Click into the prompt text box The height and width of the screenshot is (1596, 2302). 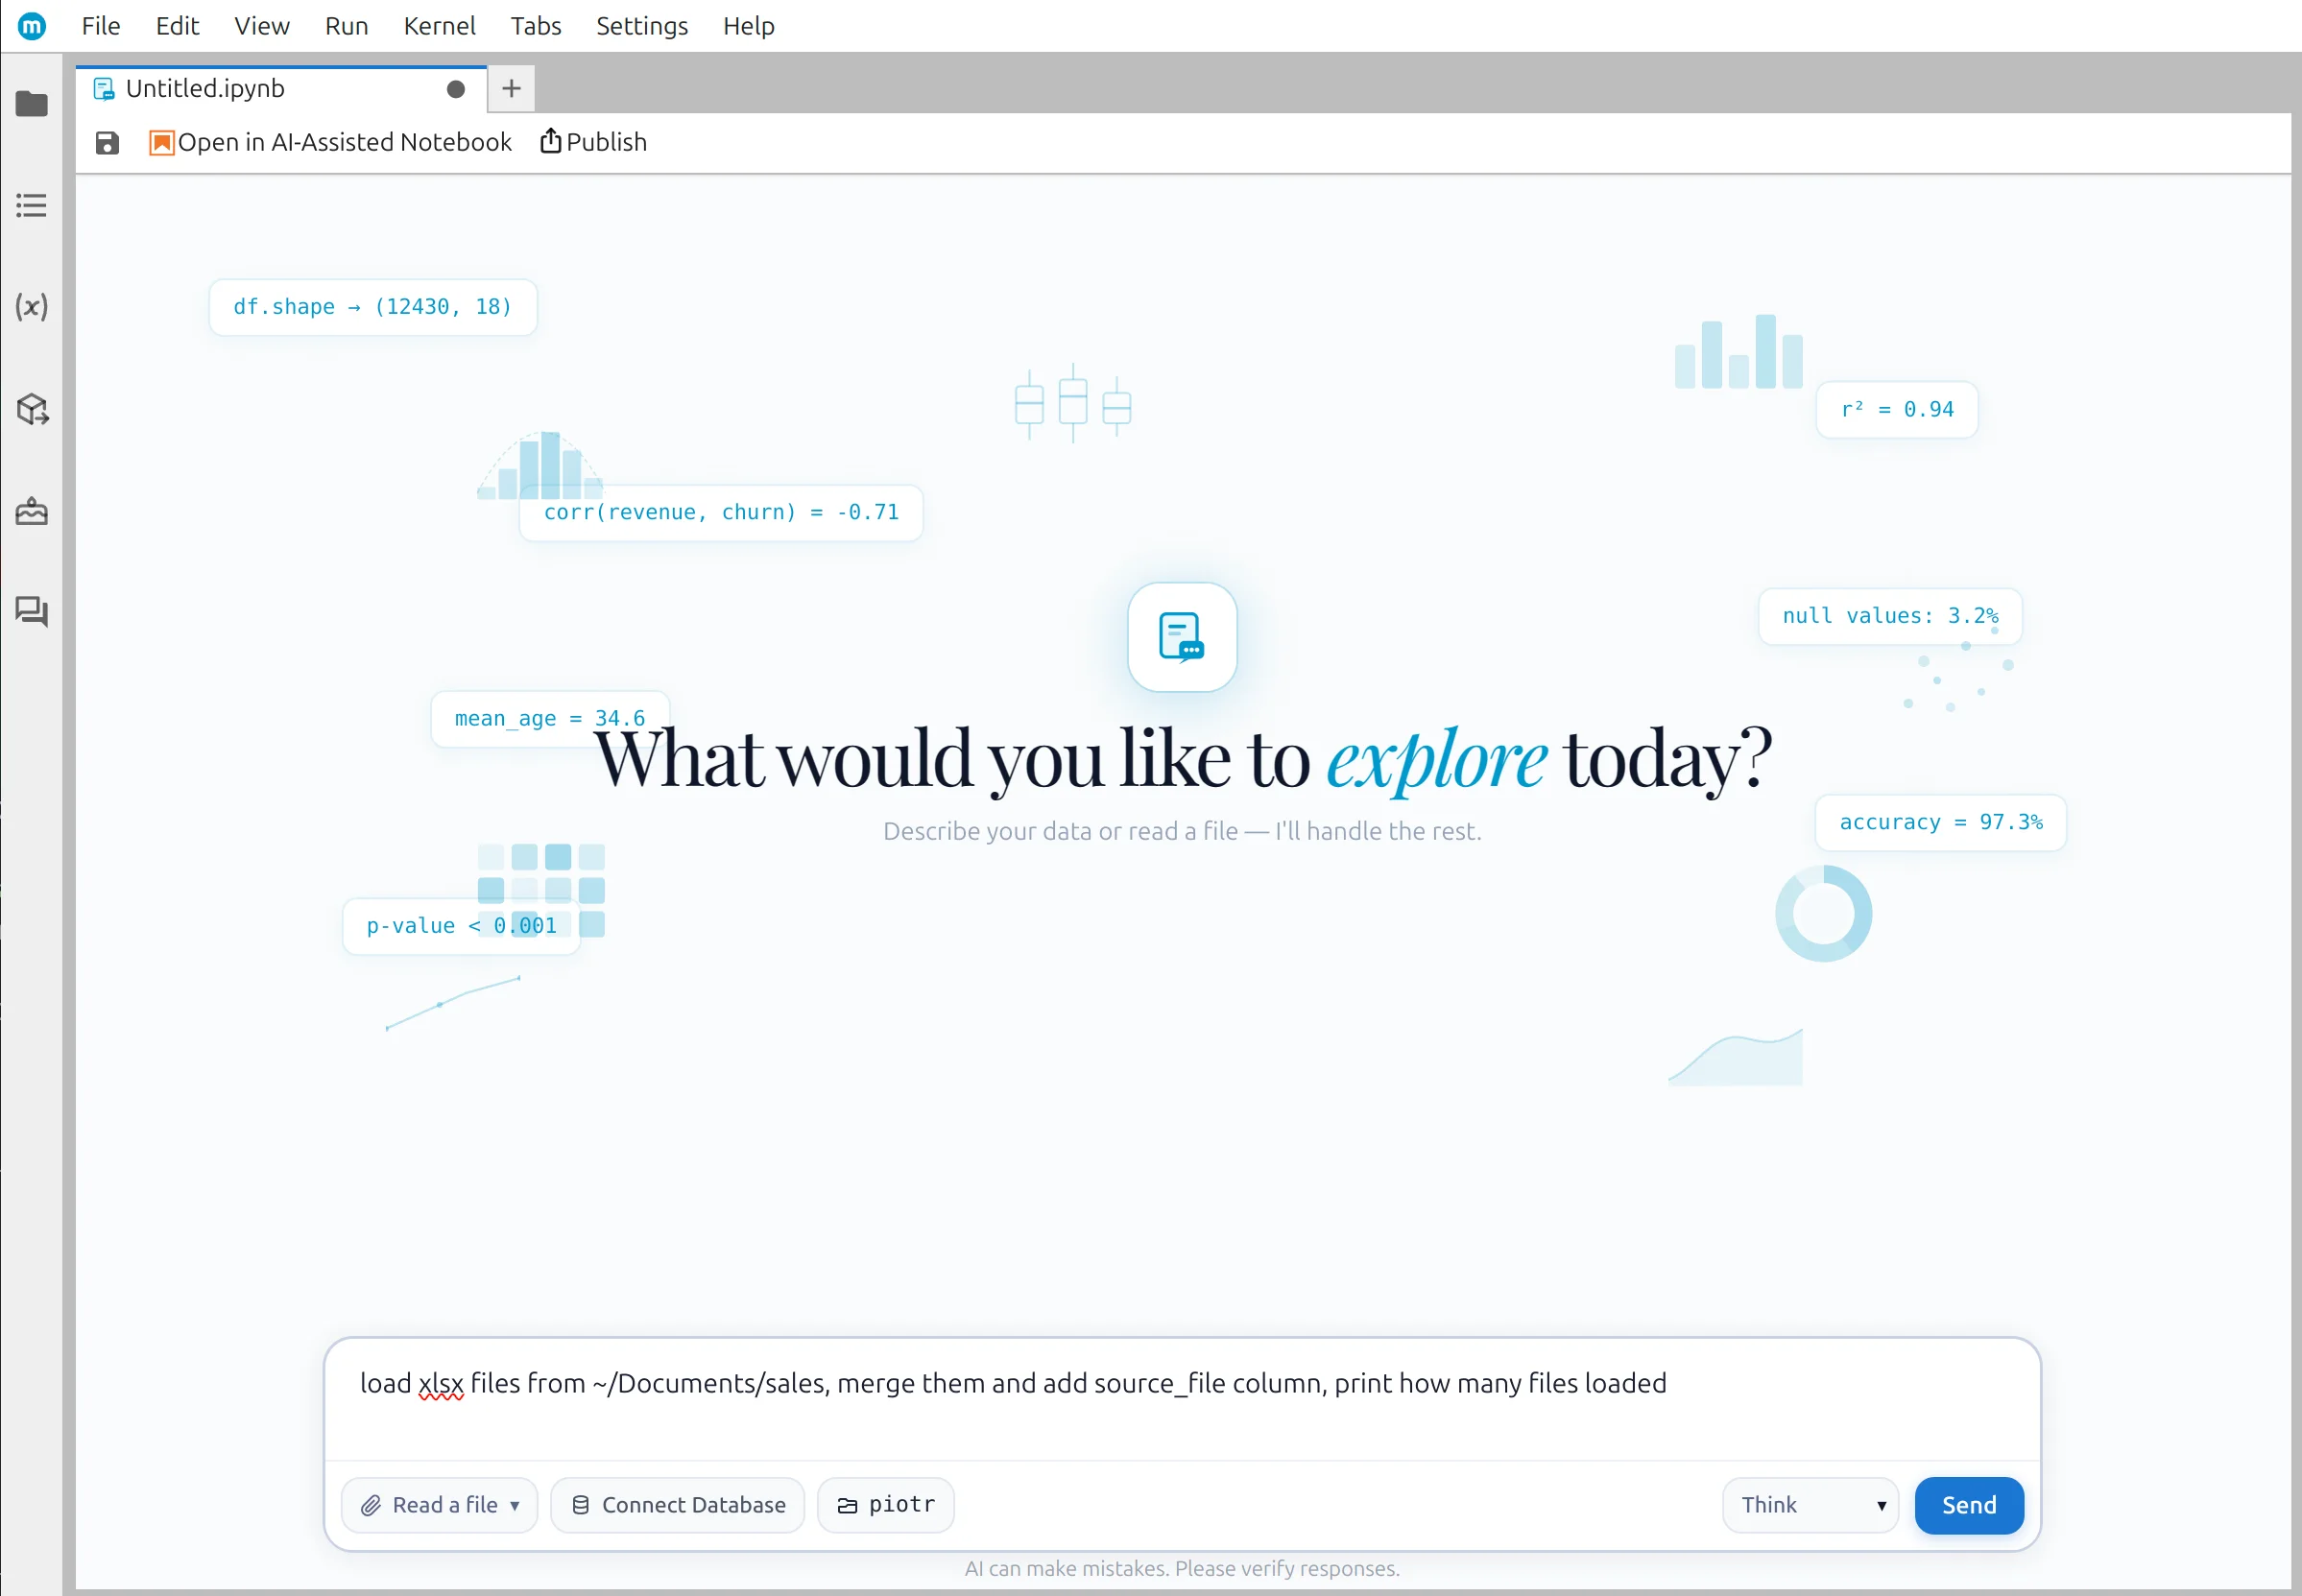click(x=1182, y=1398)
